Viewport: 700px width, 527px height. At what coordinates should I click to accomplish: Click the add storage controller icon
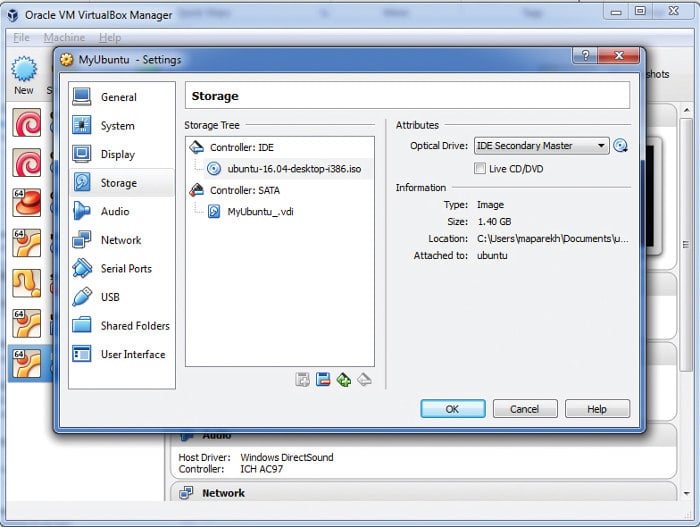[303, 379]
